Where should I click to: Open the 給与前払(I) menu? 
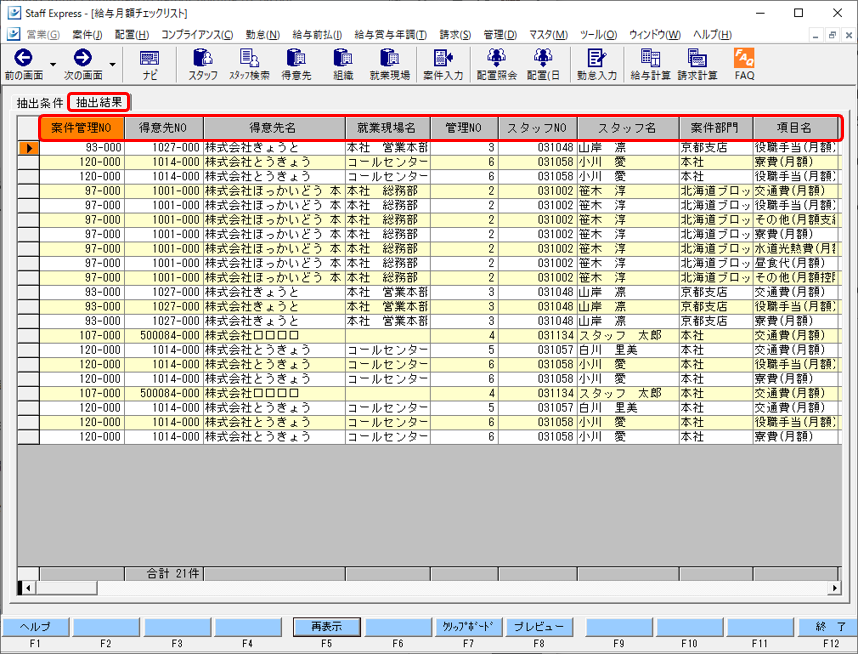tap(317, 34)
